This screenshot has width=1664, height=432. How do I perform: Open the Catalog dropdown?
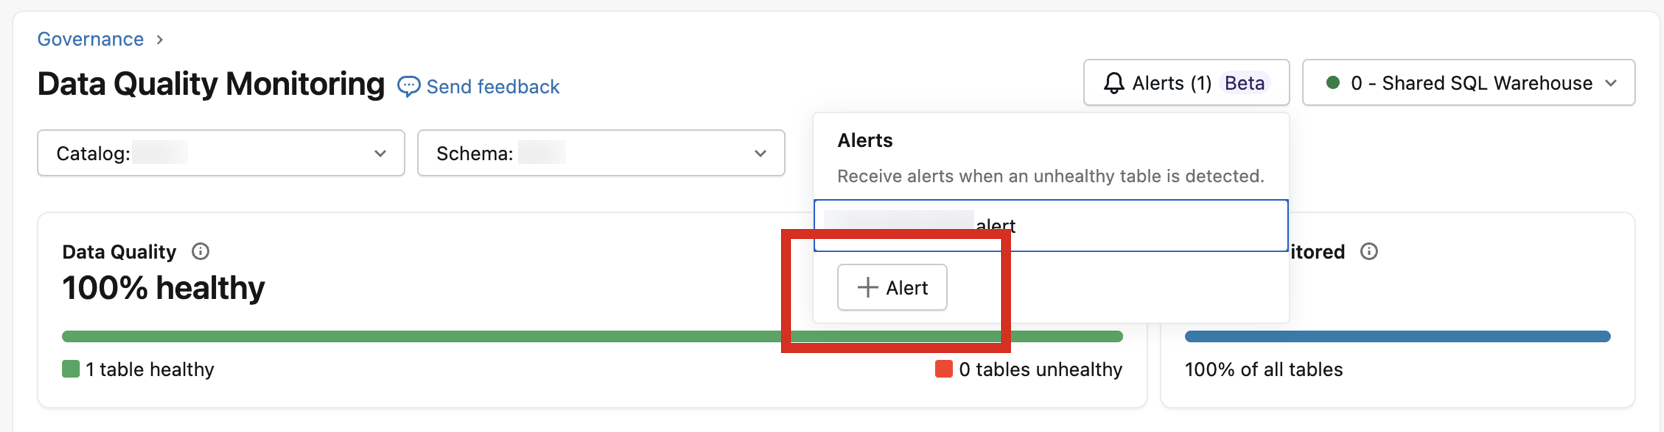220,153
